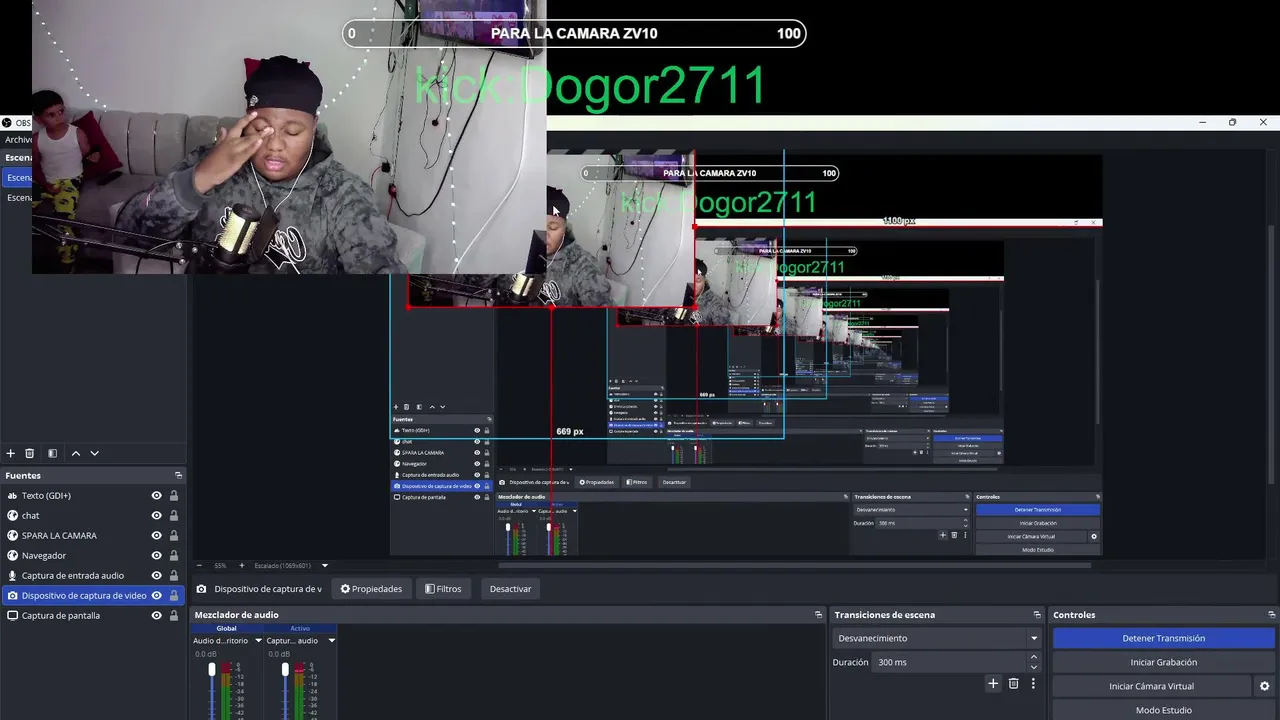Open the Captur... audio mixer options arrow

331,640
